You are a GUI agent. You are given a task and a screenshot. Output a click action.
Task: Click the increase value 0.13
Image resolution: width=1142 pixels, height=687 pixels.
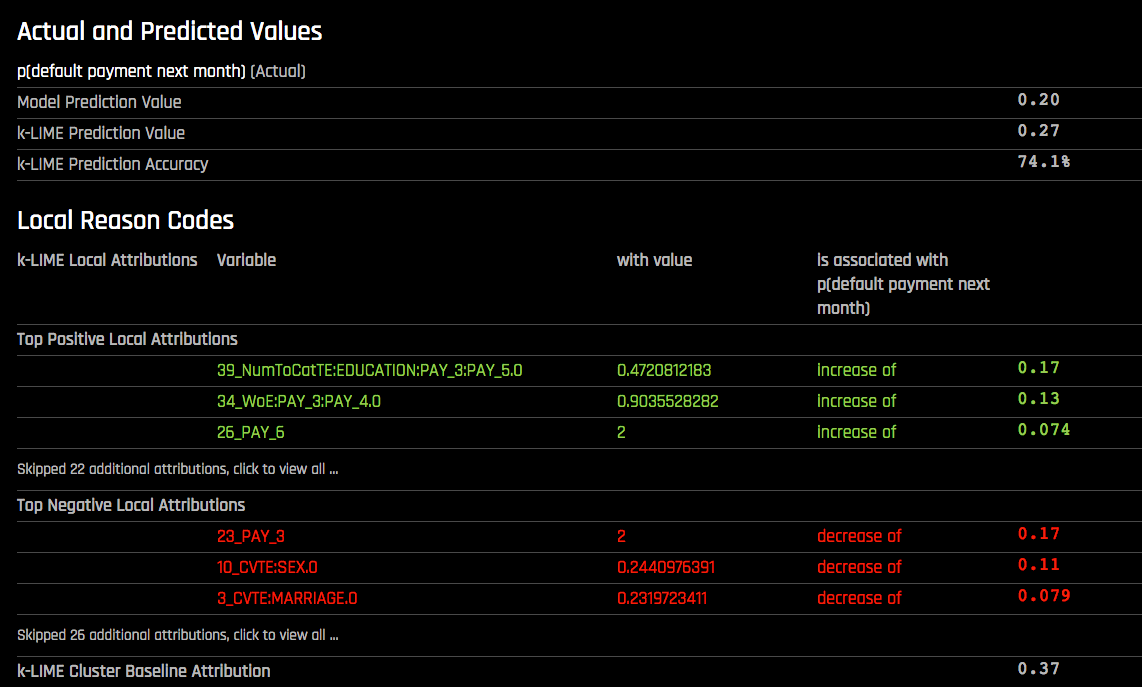(x=1039, y=399)
